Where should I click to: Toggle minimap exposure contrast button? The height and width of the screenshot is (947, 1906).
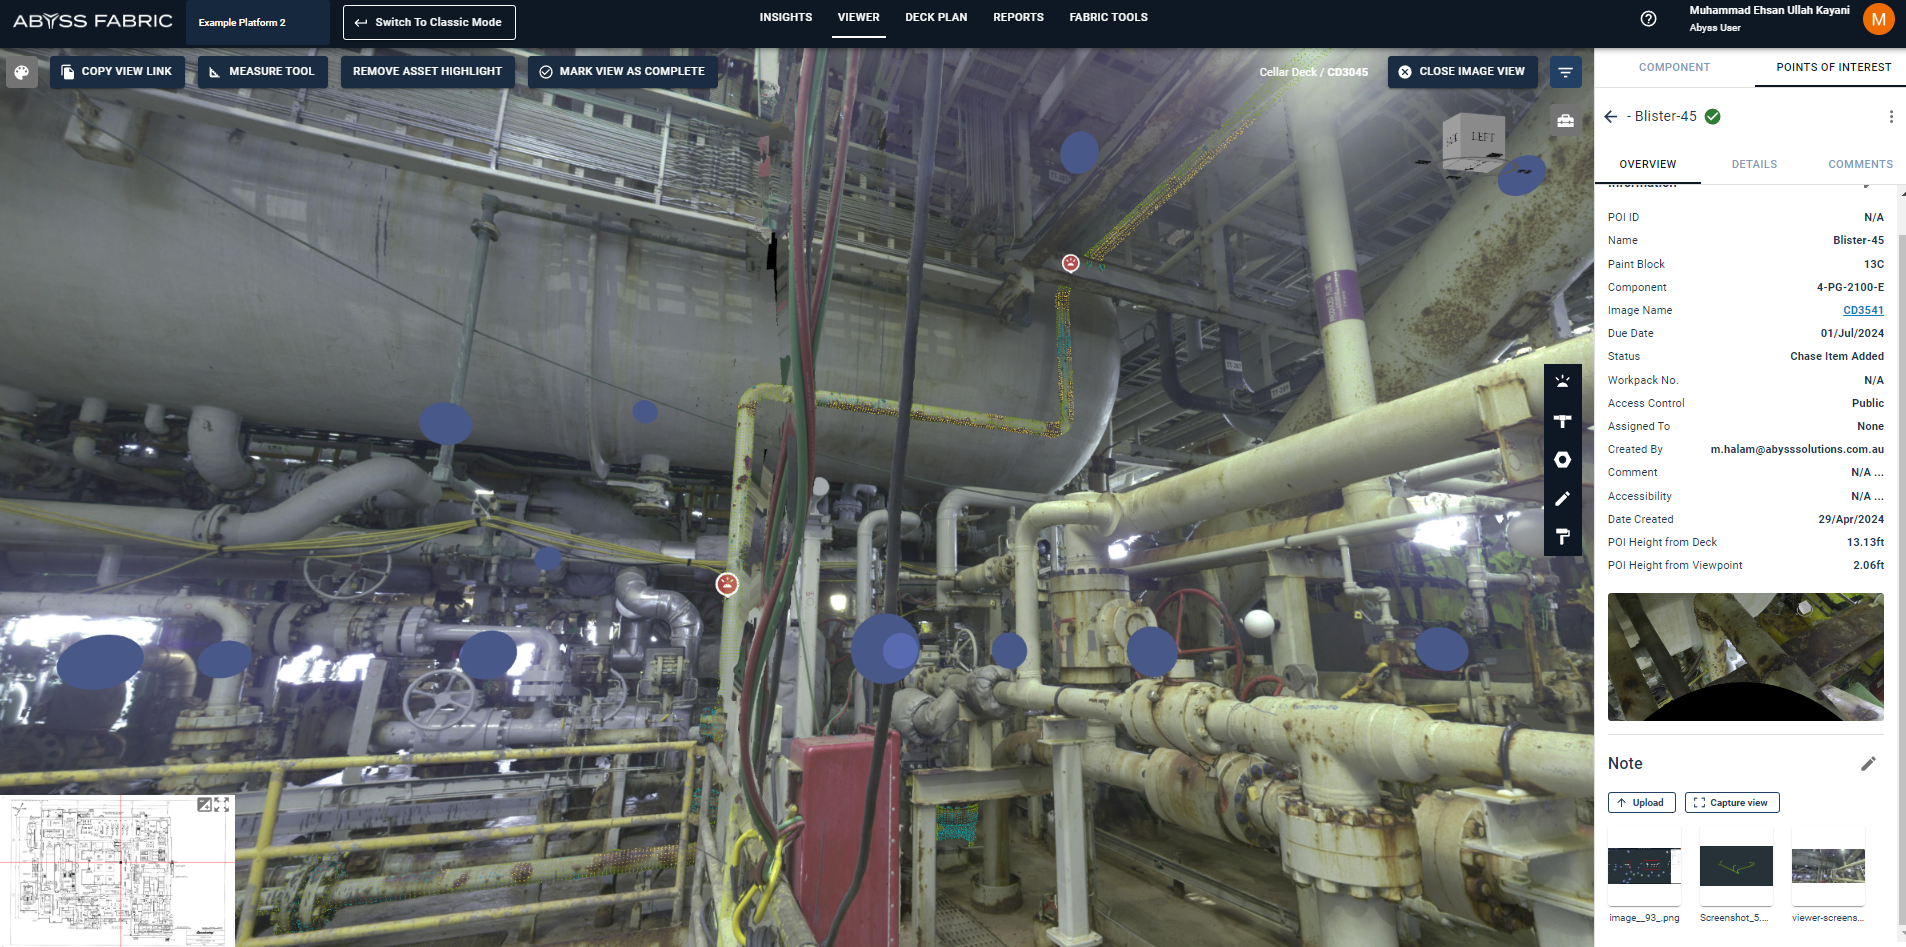[x=204, y=805]
